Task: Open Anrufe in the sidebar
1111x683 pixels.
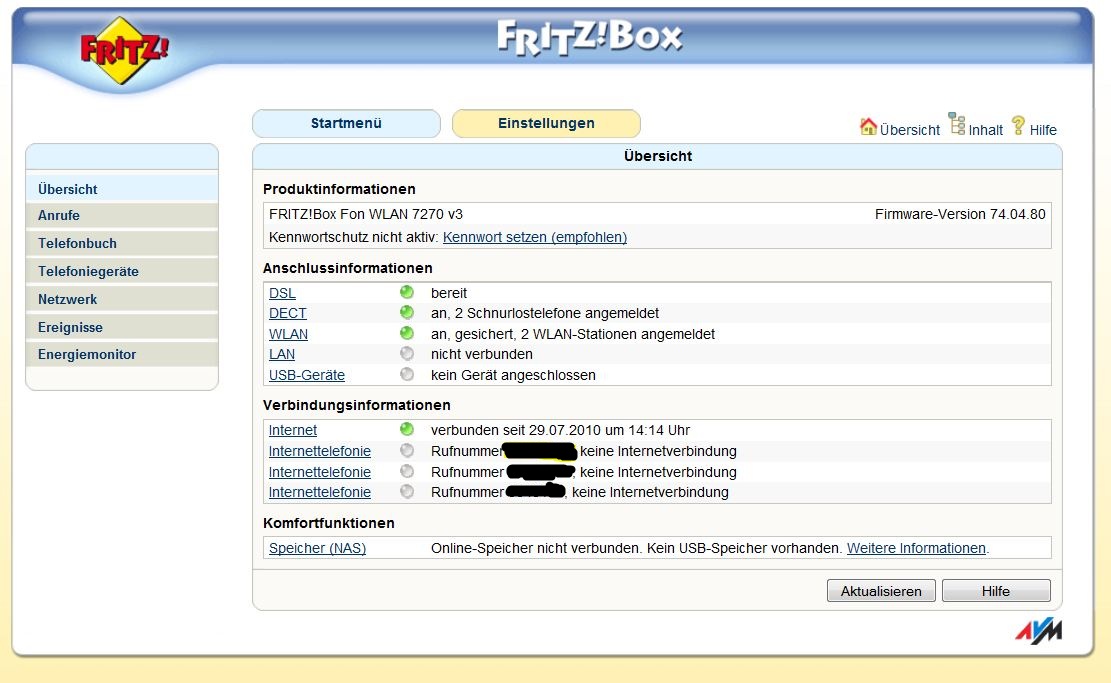Action: click(x=122, y=215)
